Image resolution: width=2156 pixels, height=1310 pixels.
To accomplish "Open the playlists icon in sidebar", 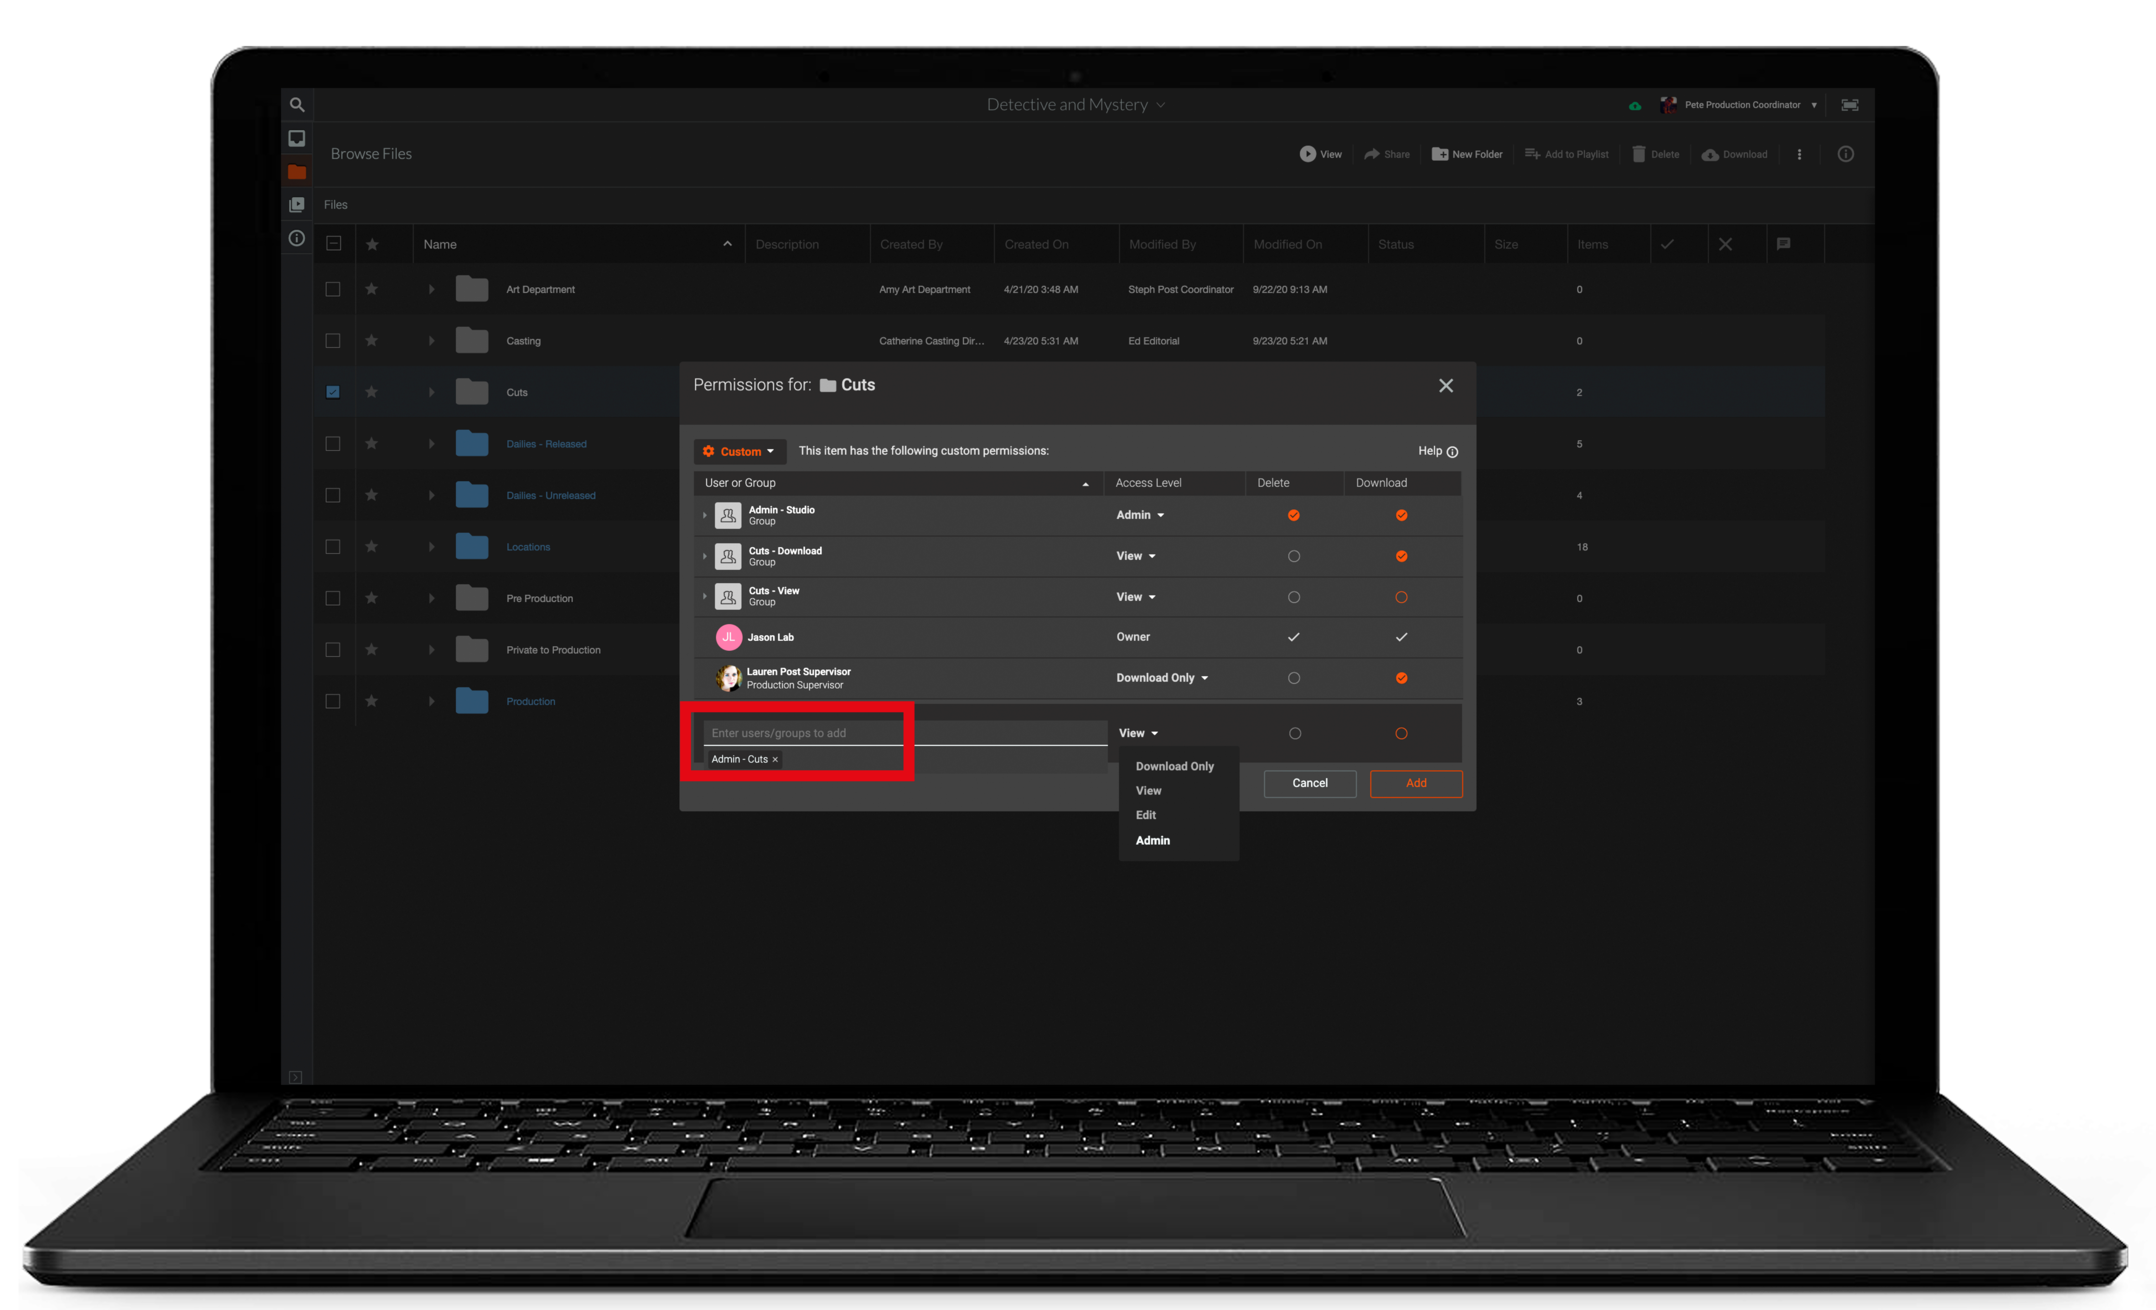I will (297, 204).
